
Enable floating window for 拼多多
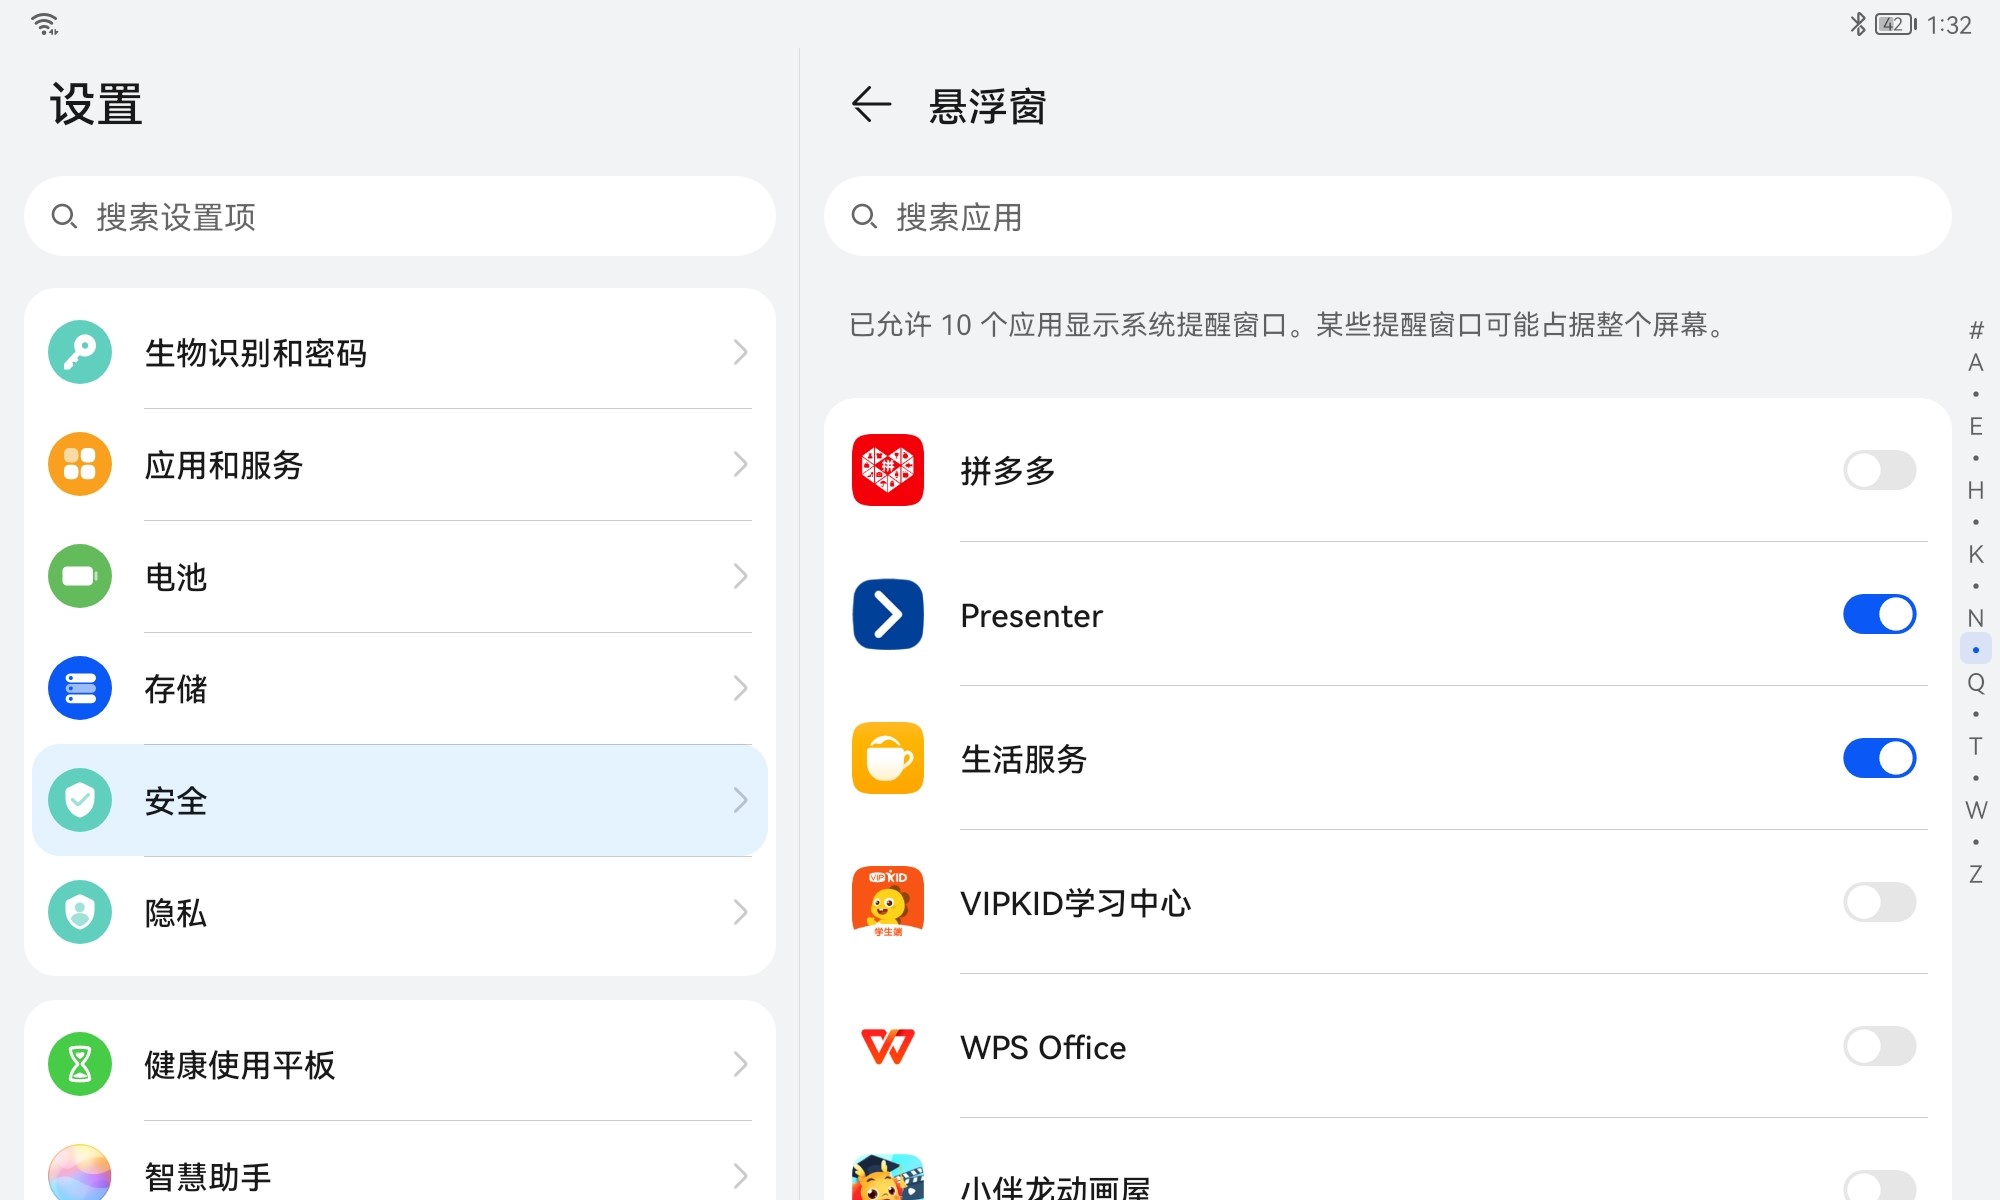pos(1880,470)
